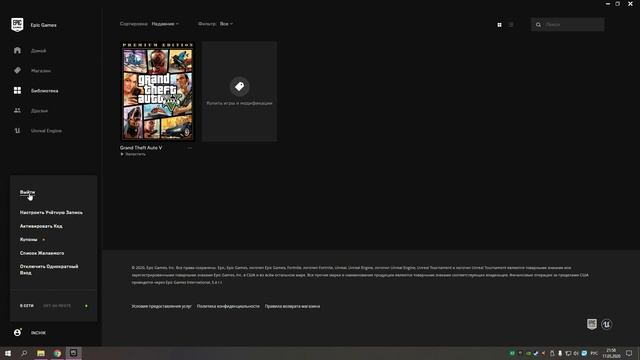Select 'Список желаемого' in the account menu
The image size is (640, 360).
click(x=42, y=253)
